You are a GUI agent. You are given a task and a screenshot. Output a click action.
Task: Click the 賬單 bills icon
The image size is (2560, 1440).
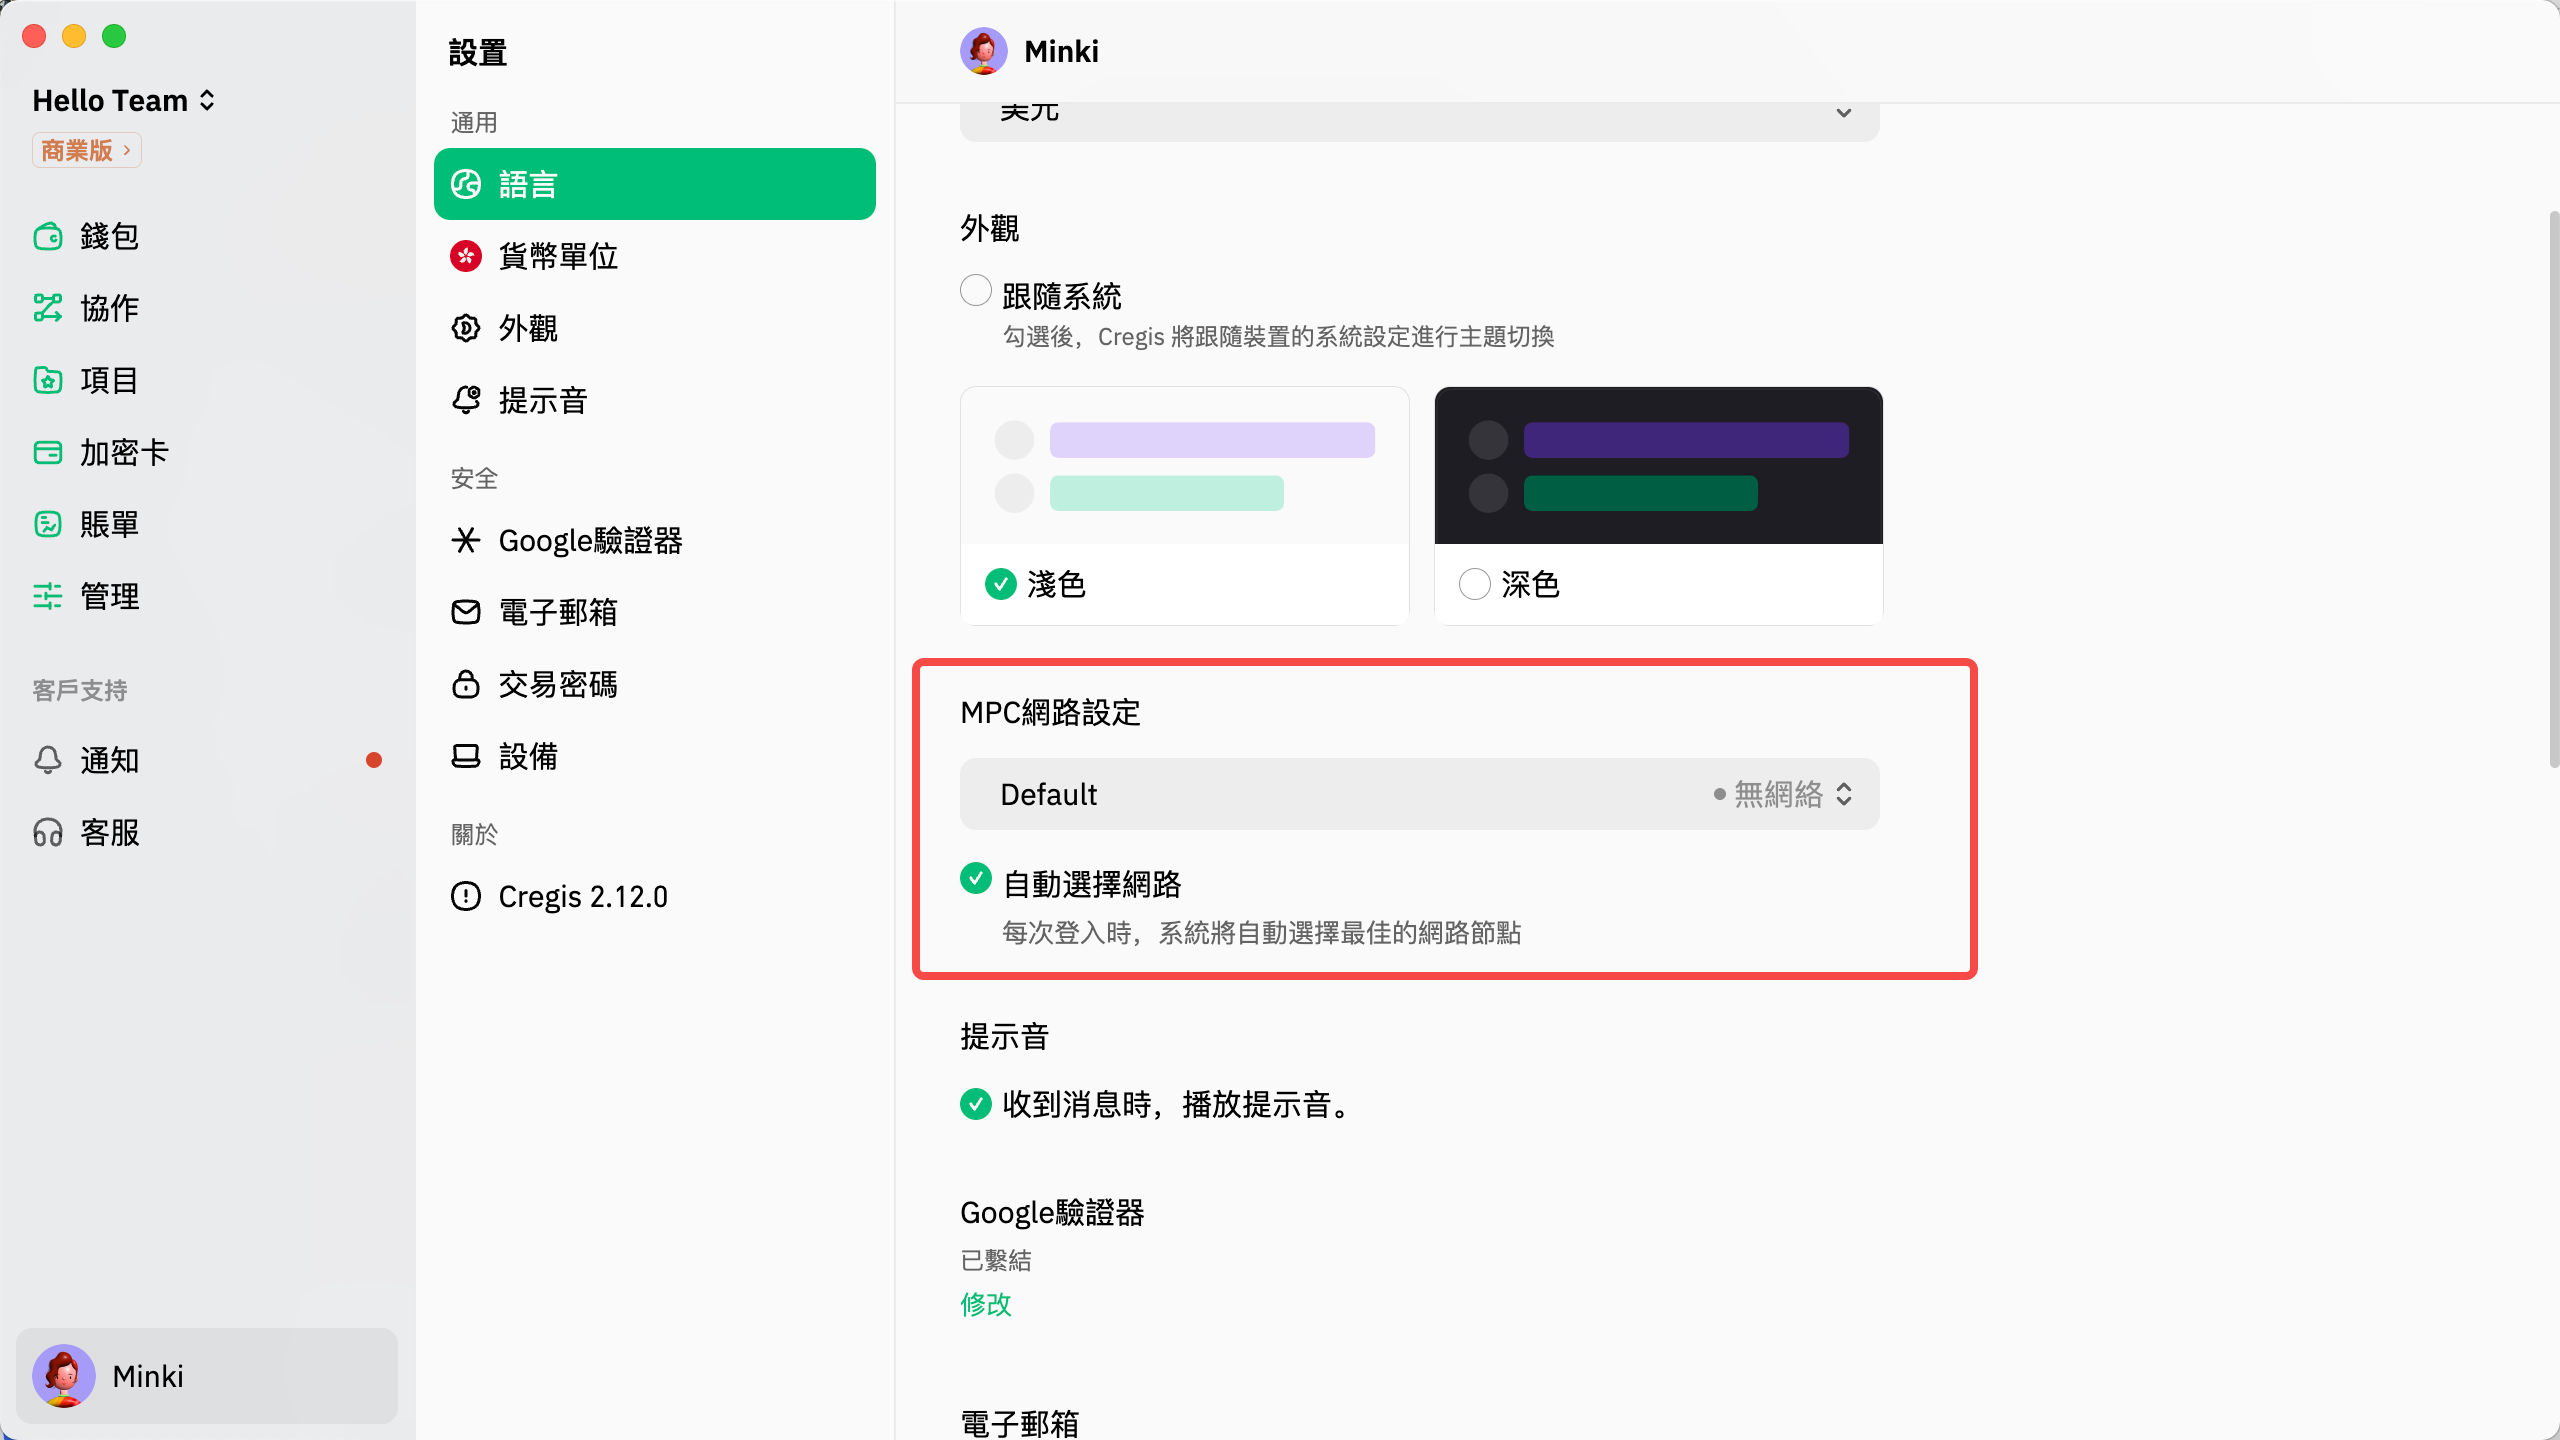click(48, 524)
